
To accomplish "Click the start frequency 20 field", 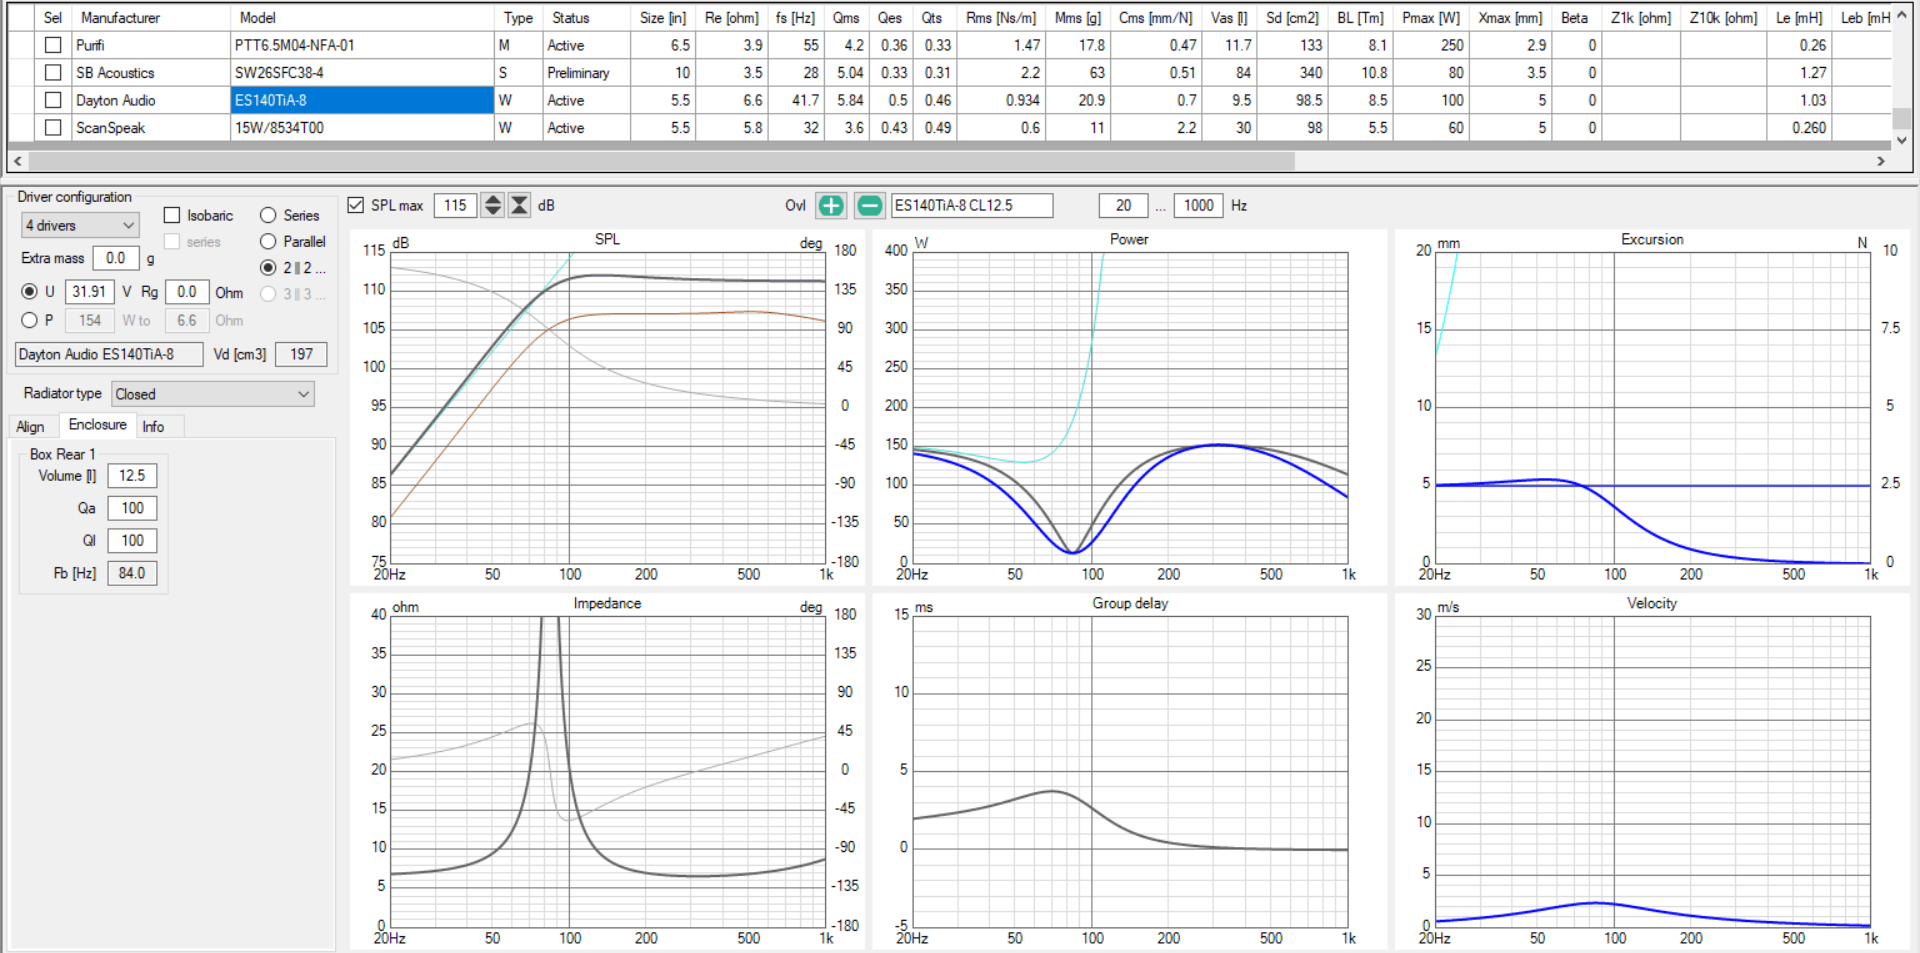I will (1123, 206).
